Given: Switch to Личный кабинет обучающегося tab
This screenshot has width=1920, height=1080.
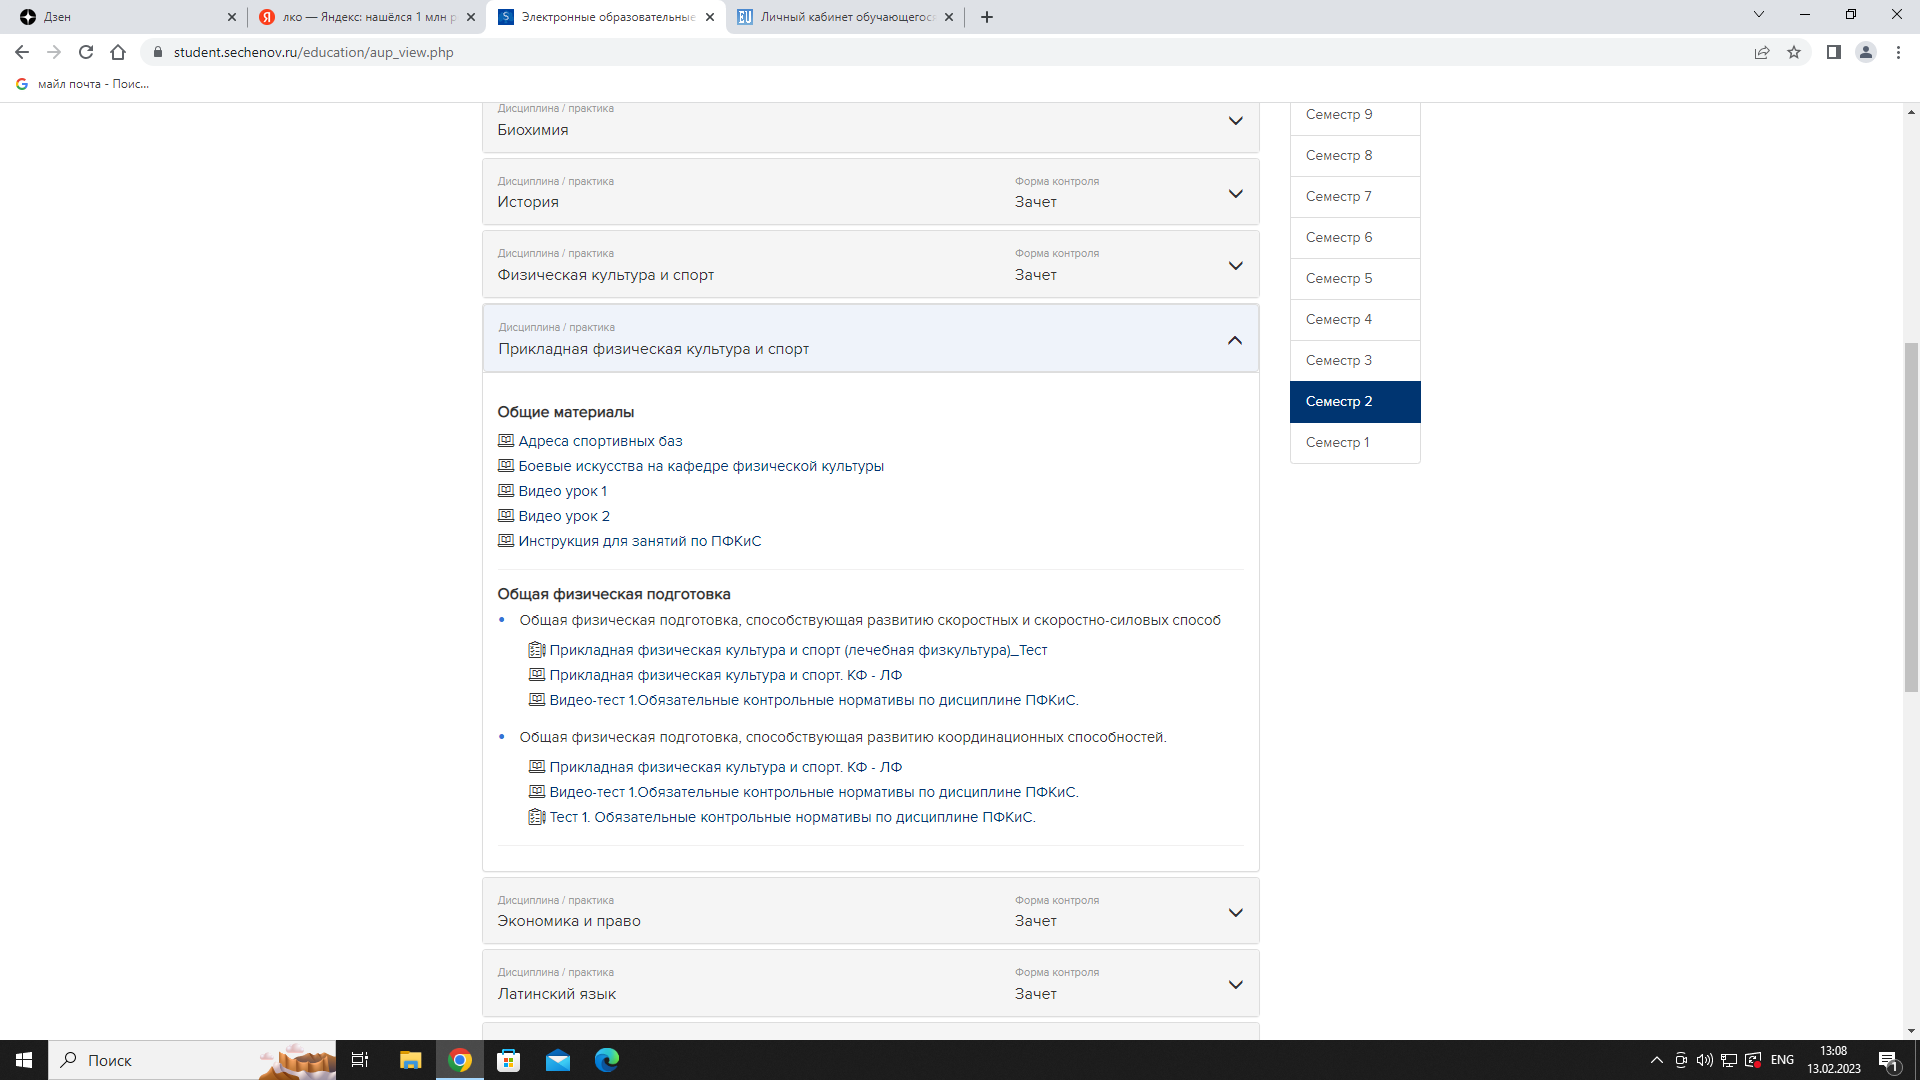Looking at the screenshot, I should tap(845, 17).
